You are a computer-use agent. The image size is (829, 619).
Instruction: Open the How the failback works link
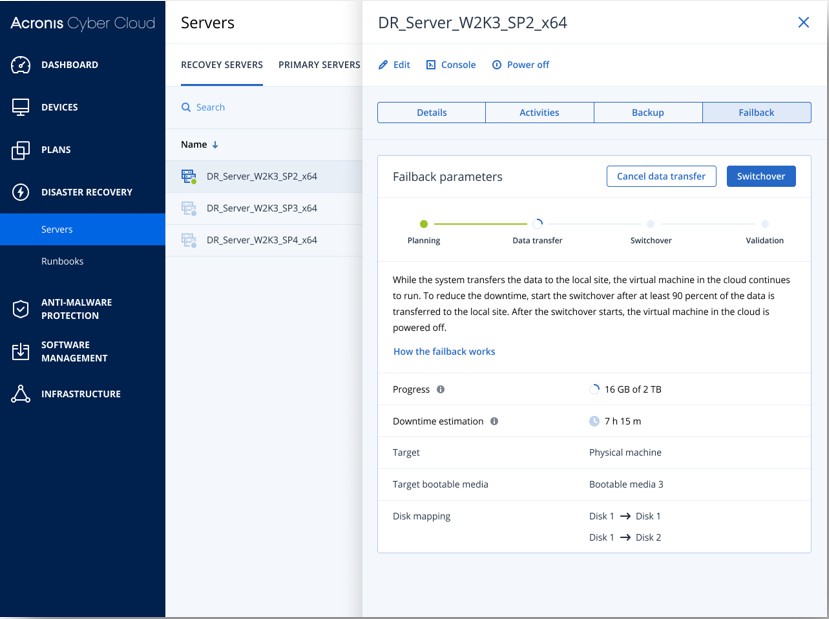pyautogui.click(x=444, y=351)
